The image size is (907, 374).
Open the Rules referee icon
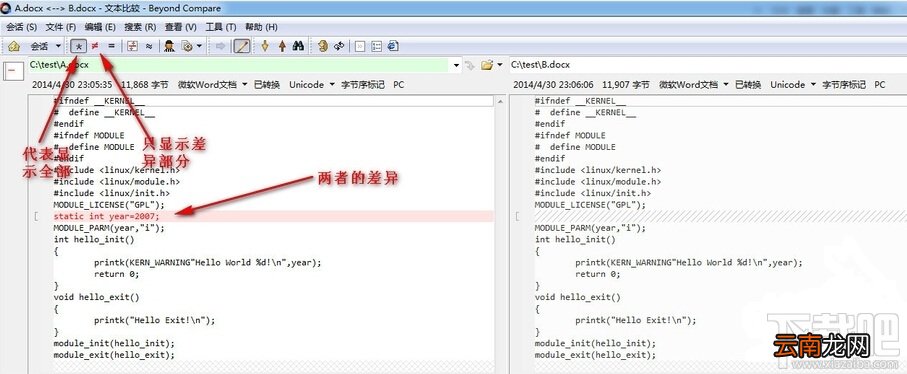tap(169, 46)
